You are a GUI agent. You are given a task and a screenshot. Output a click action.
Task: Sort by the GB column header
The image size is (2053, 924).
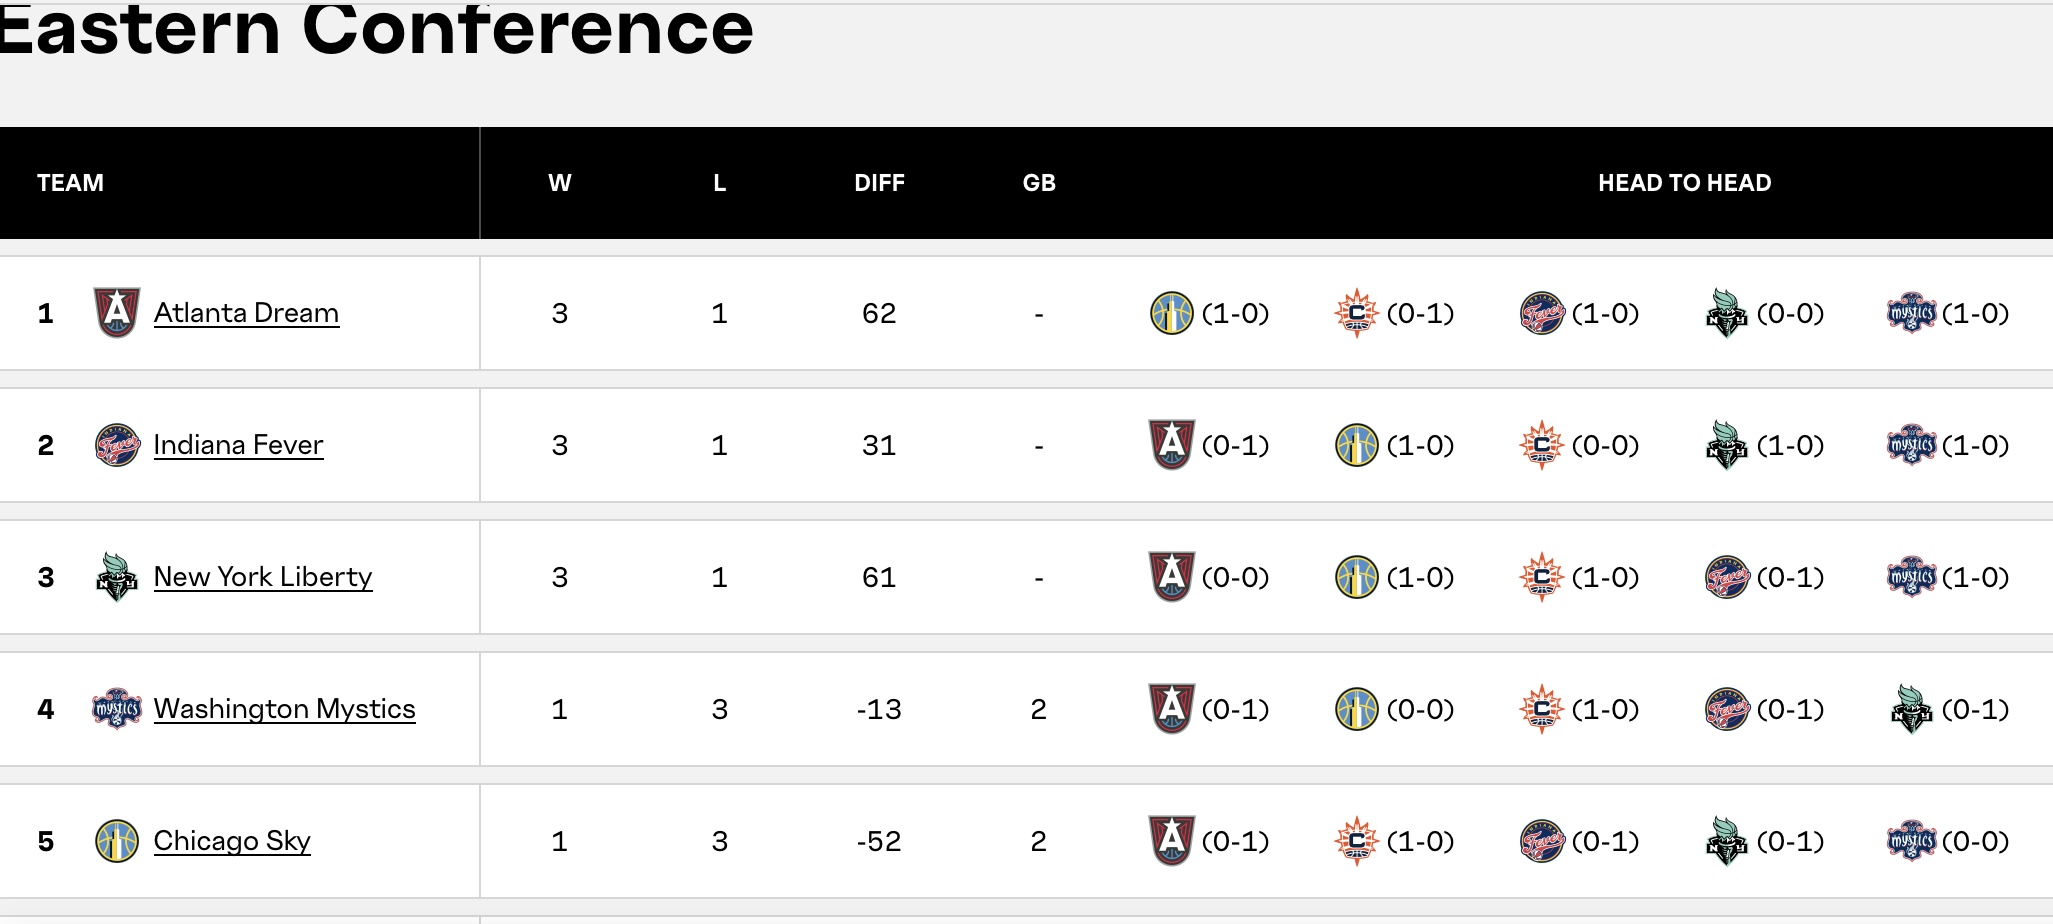tap(1039, 183)
